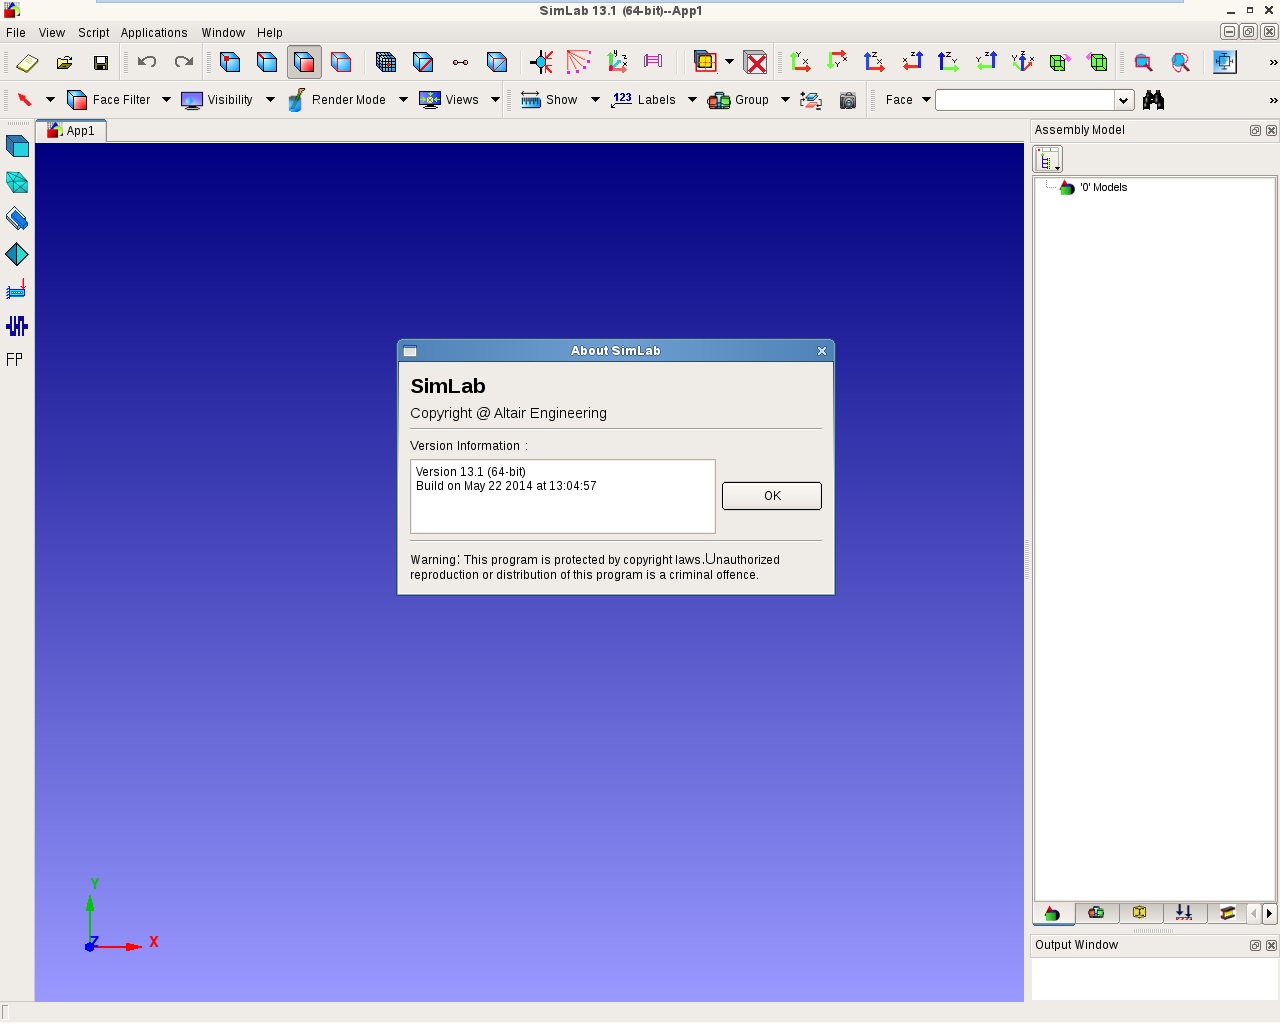Click the red two-node link icon
This screenshot has height=1024, width=1280.
click(x=460, y=62)
